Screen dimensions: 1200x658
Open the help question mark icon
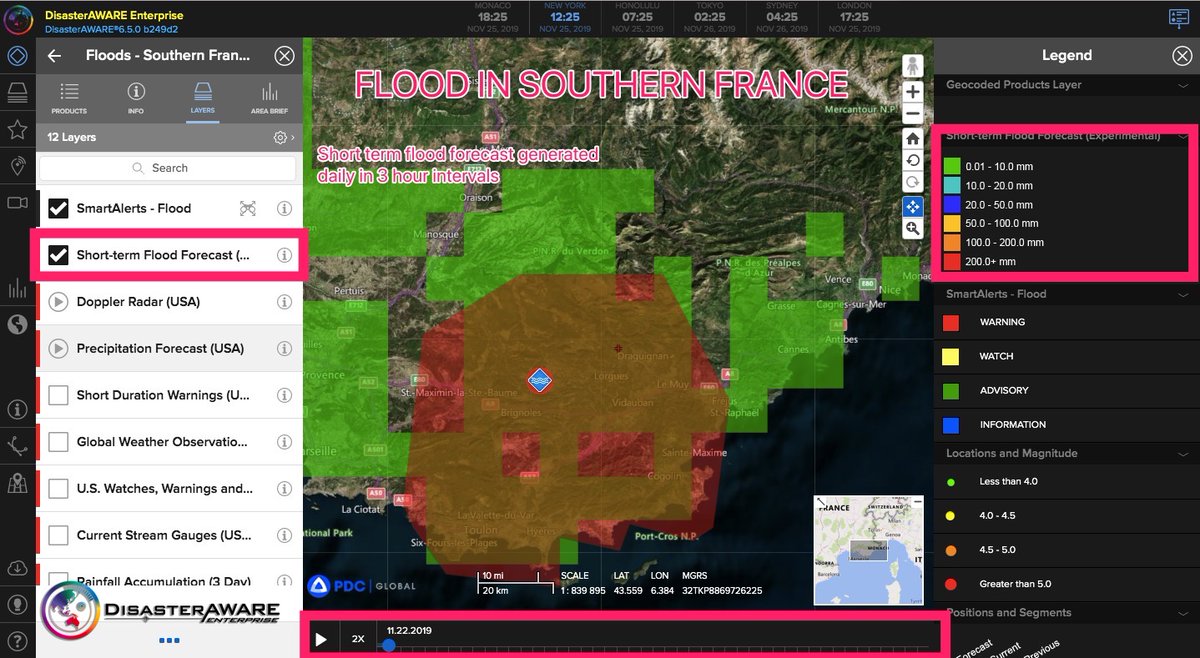click(17, 639)
